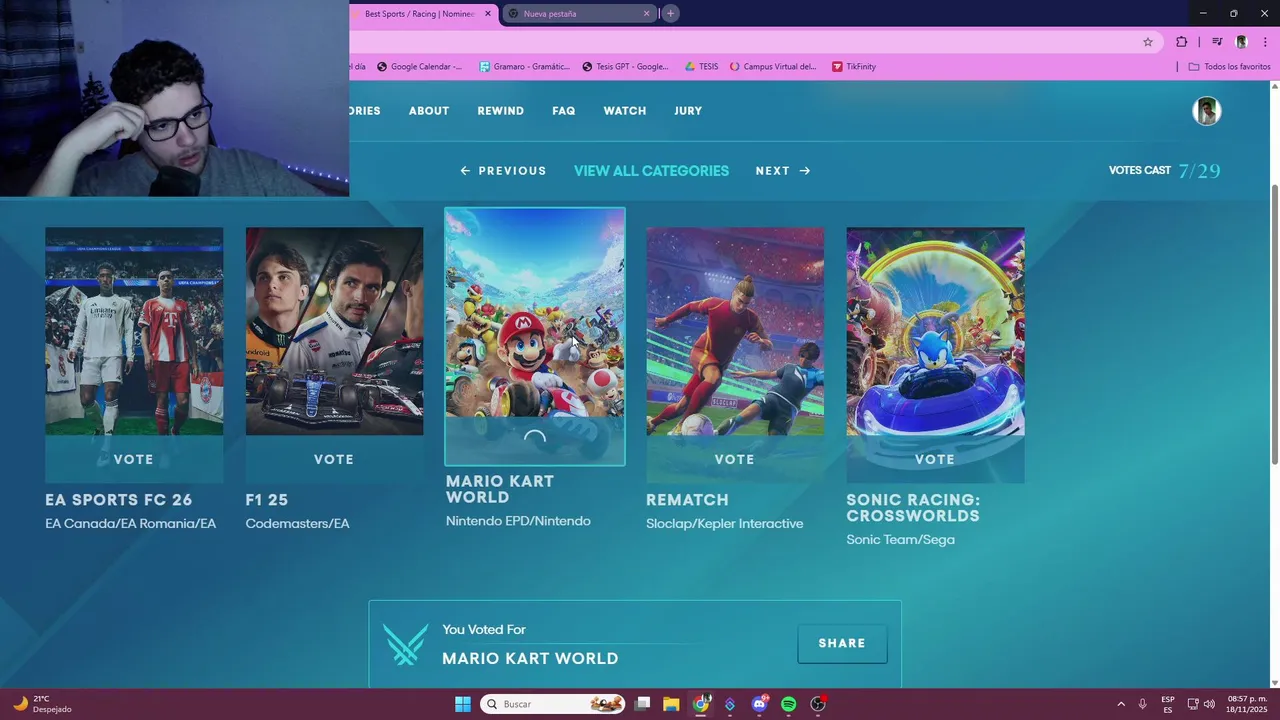
Task: Open the Chrome three-dot menu
Action: point(1265,42)
